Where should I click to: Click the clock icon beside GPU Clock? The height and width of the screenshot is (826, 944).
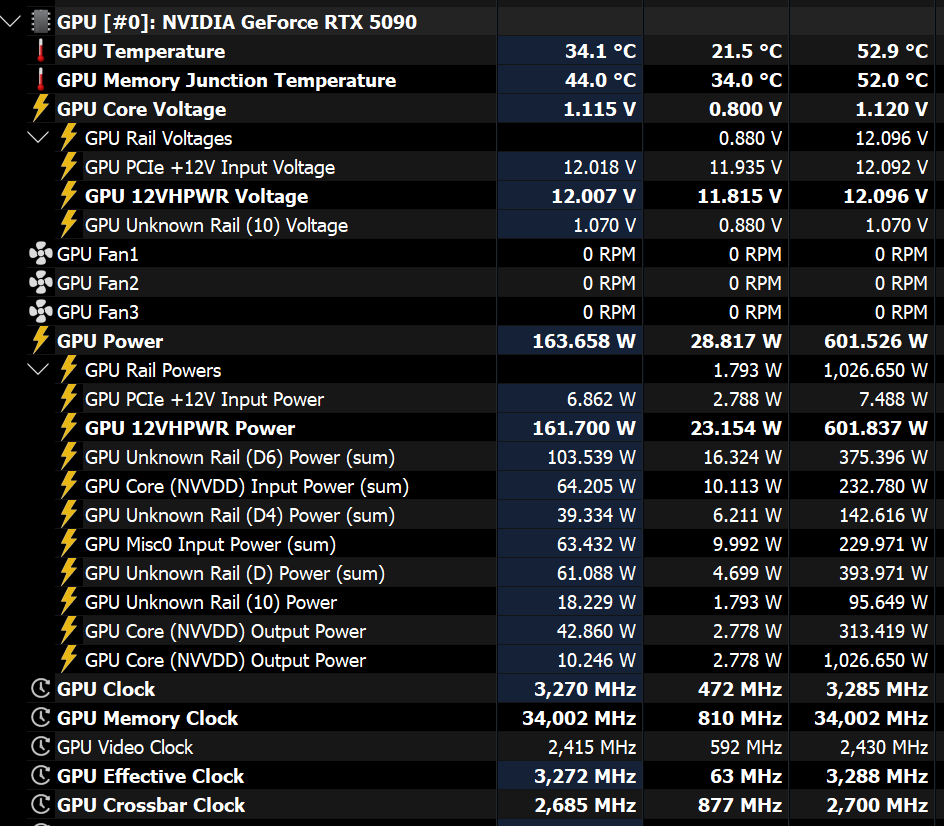[40, 689]
